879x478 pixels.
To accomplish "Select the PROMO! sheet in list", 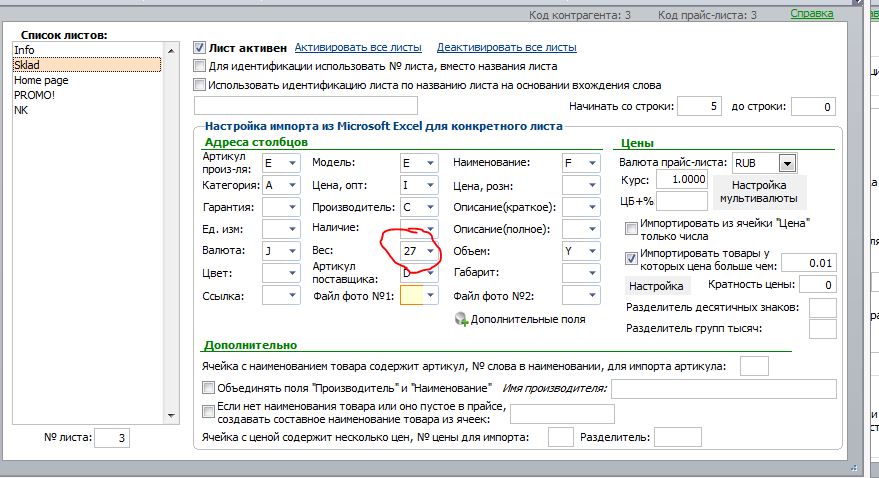I will click(x=35, y=95).
